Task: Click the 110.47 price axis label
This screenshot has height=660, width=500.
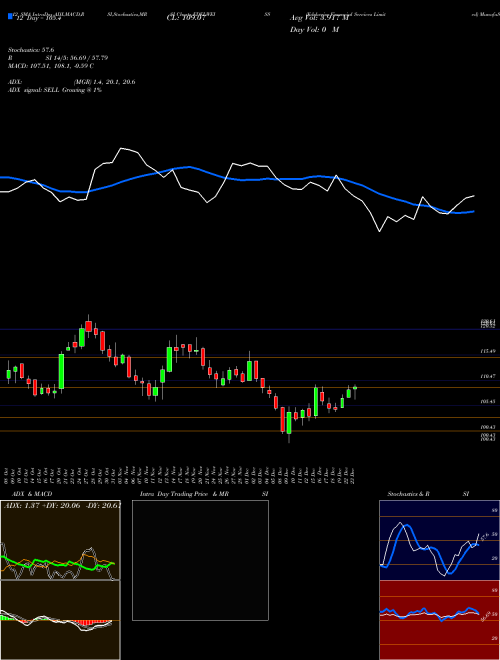Action: tap(488, 376)
